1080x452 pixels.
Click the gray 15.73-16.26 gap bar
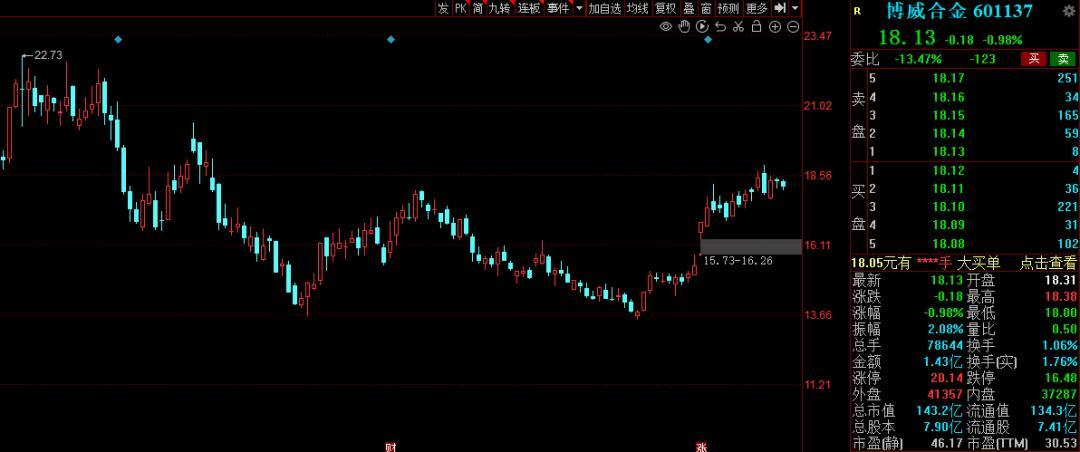[751, 247]
